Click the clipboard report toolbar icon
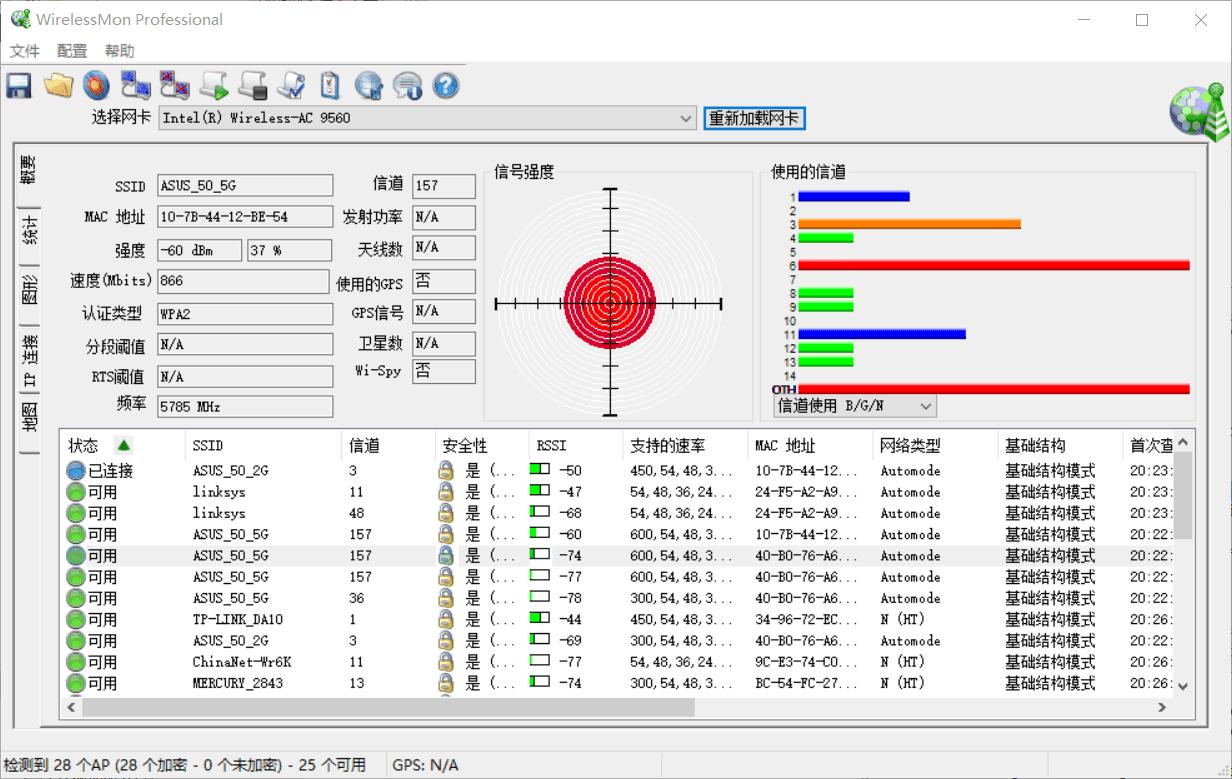Image resolution: width=1232 pixels, height=779 pixels. (330, 85)
